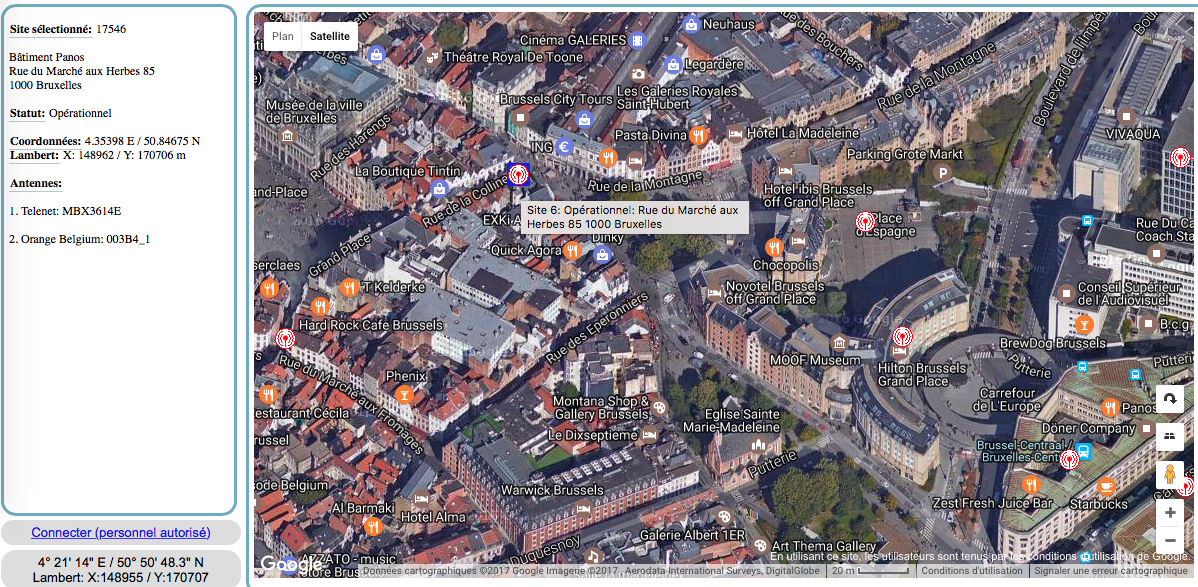Image resolution: width=1198 pixels, height=587 pixels.
Task: Click the Starbucks coffee icon
Action: 1106,485
